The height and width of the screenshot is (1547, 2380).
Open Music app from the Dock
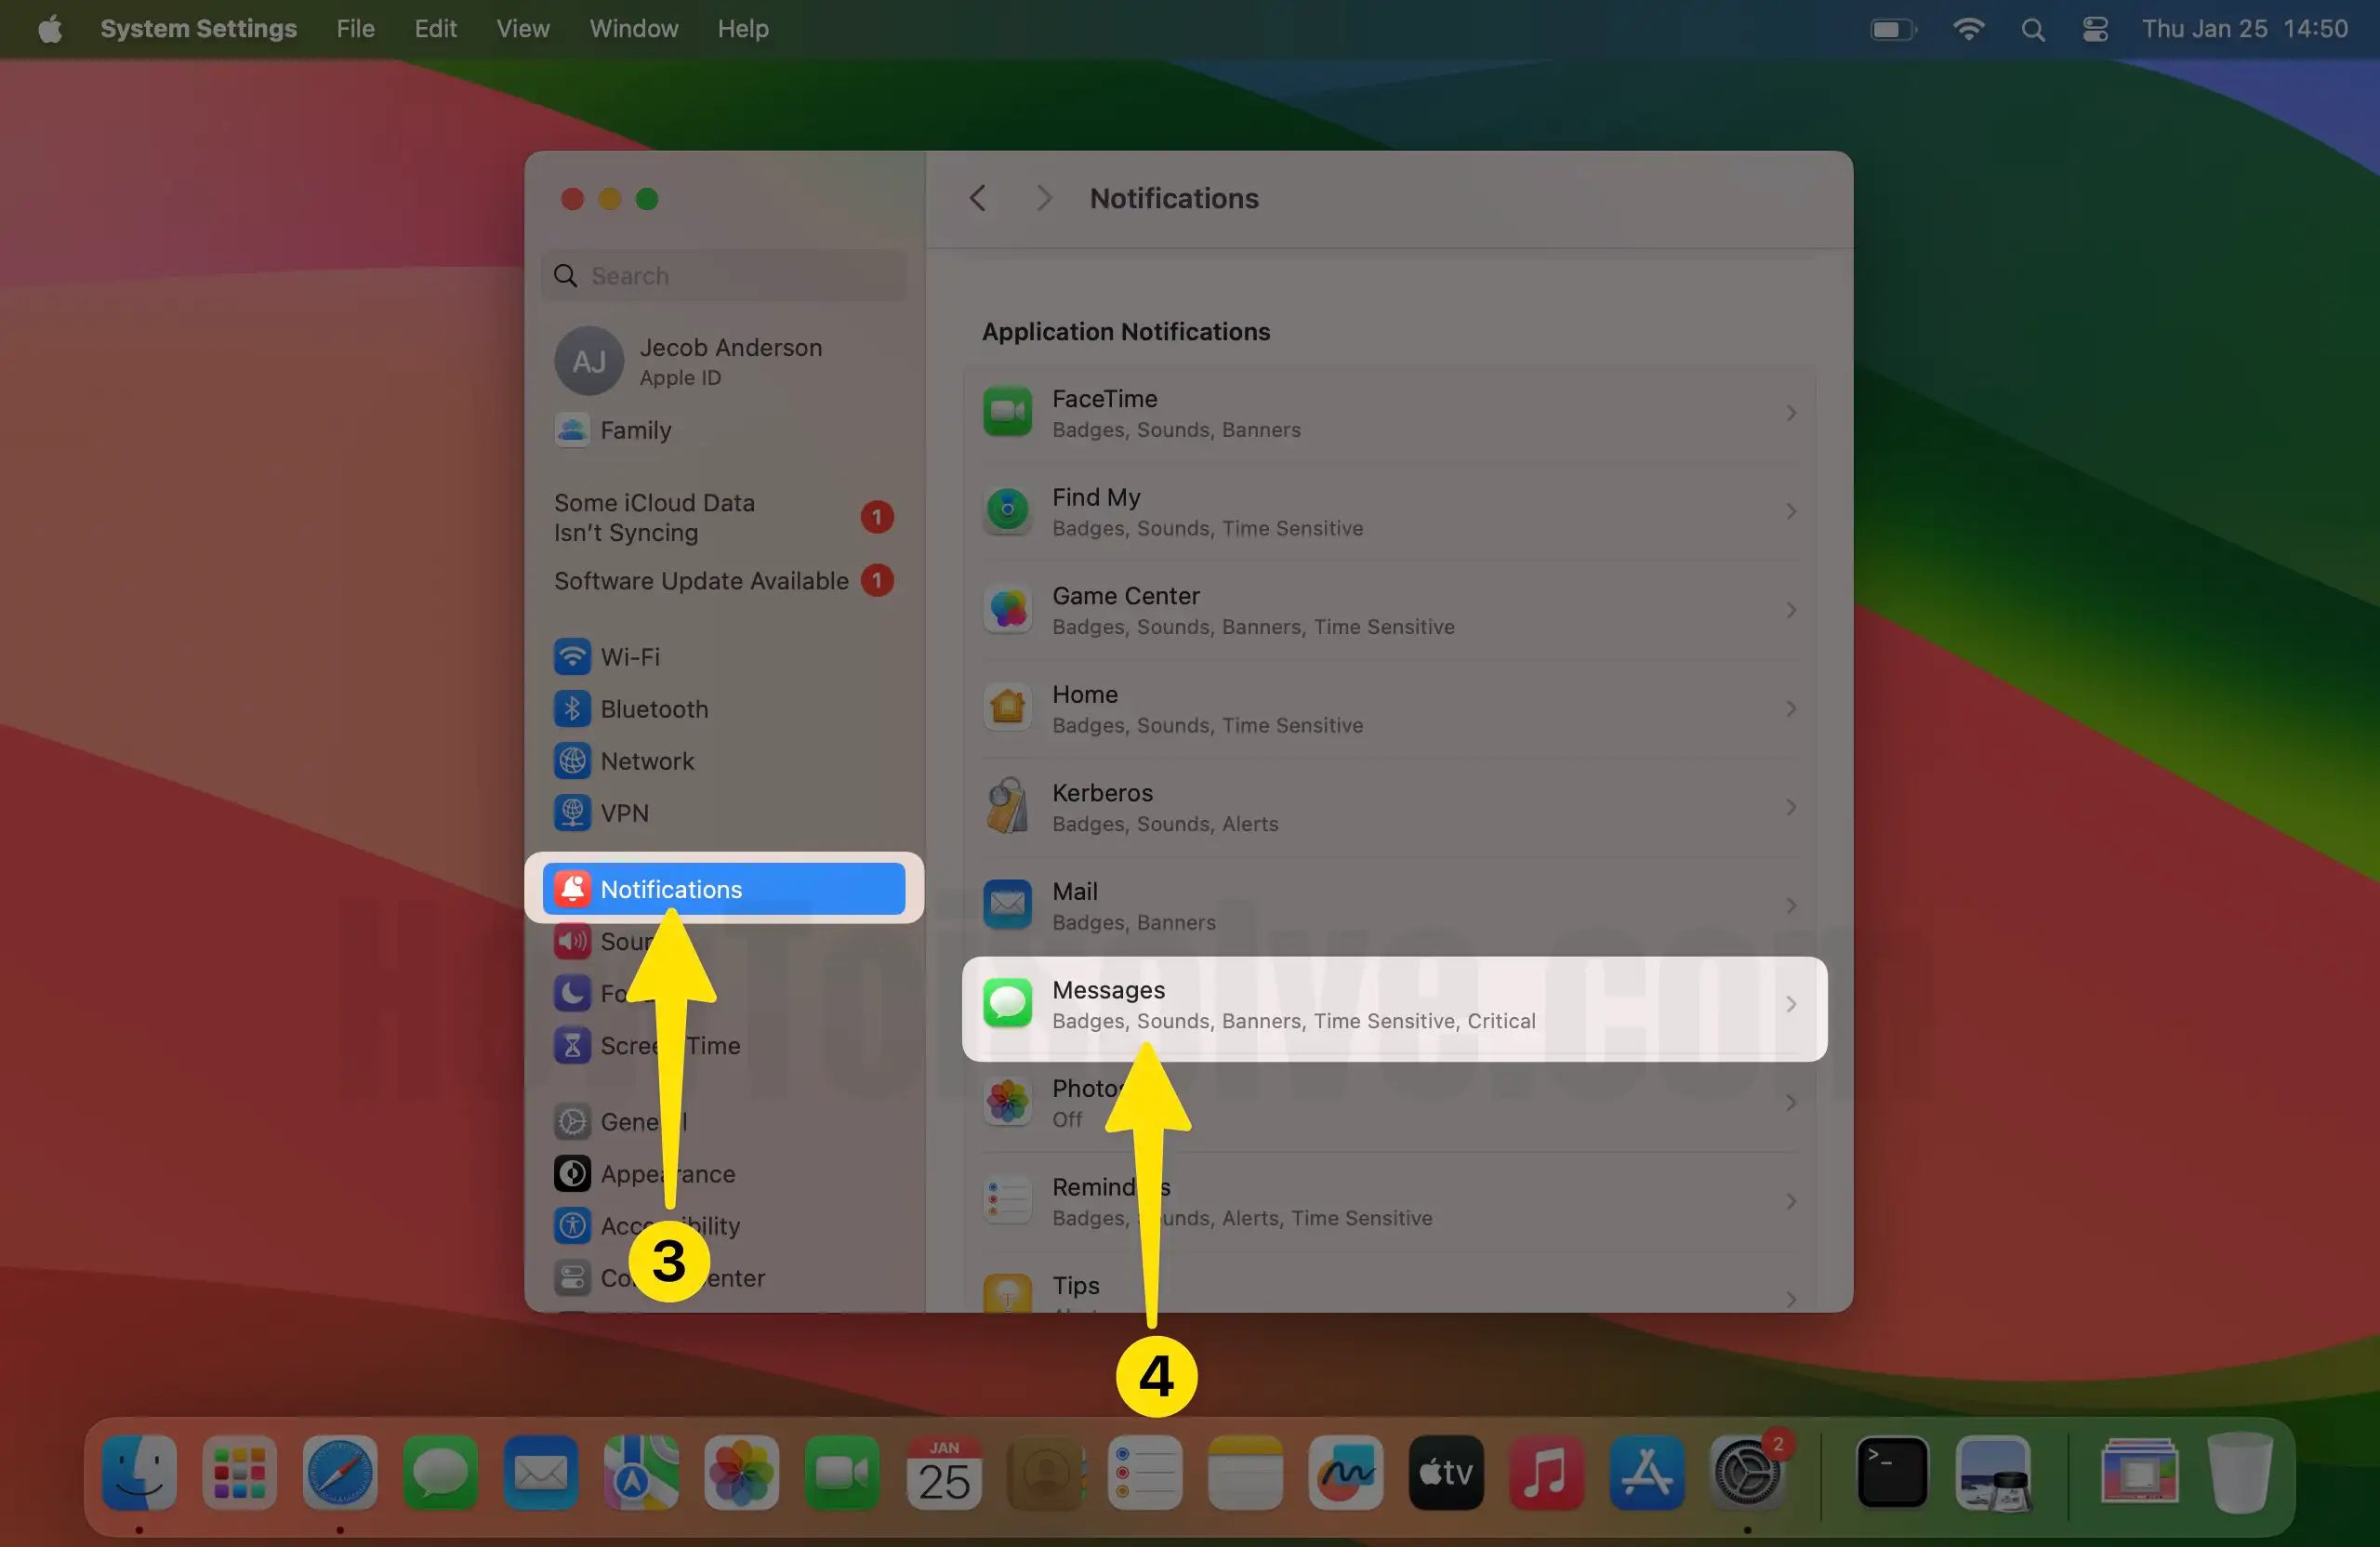point(1547,1472)
